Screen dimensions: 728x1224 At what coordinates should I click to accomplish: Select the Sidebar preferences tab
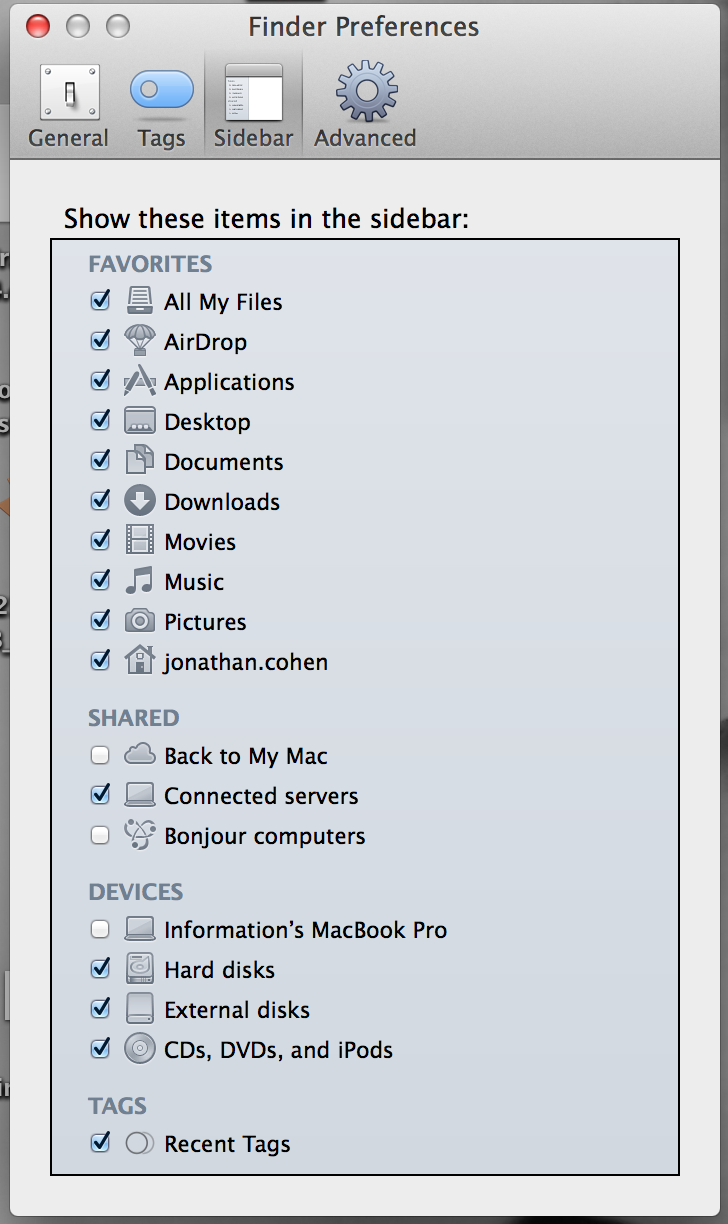pos(253,106)
